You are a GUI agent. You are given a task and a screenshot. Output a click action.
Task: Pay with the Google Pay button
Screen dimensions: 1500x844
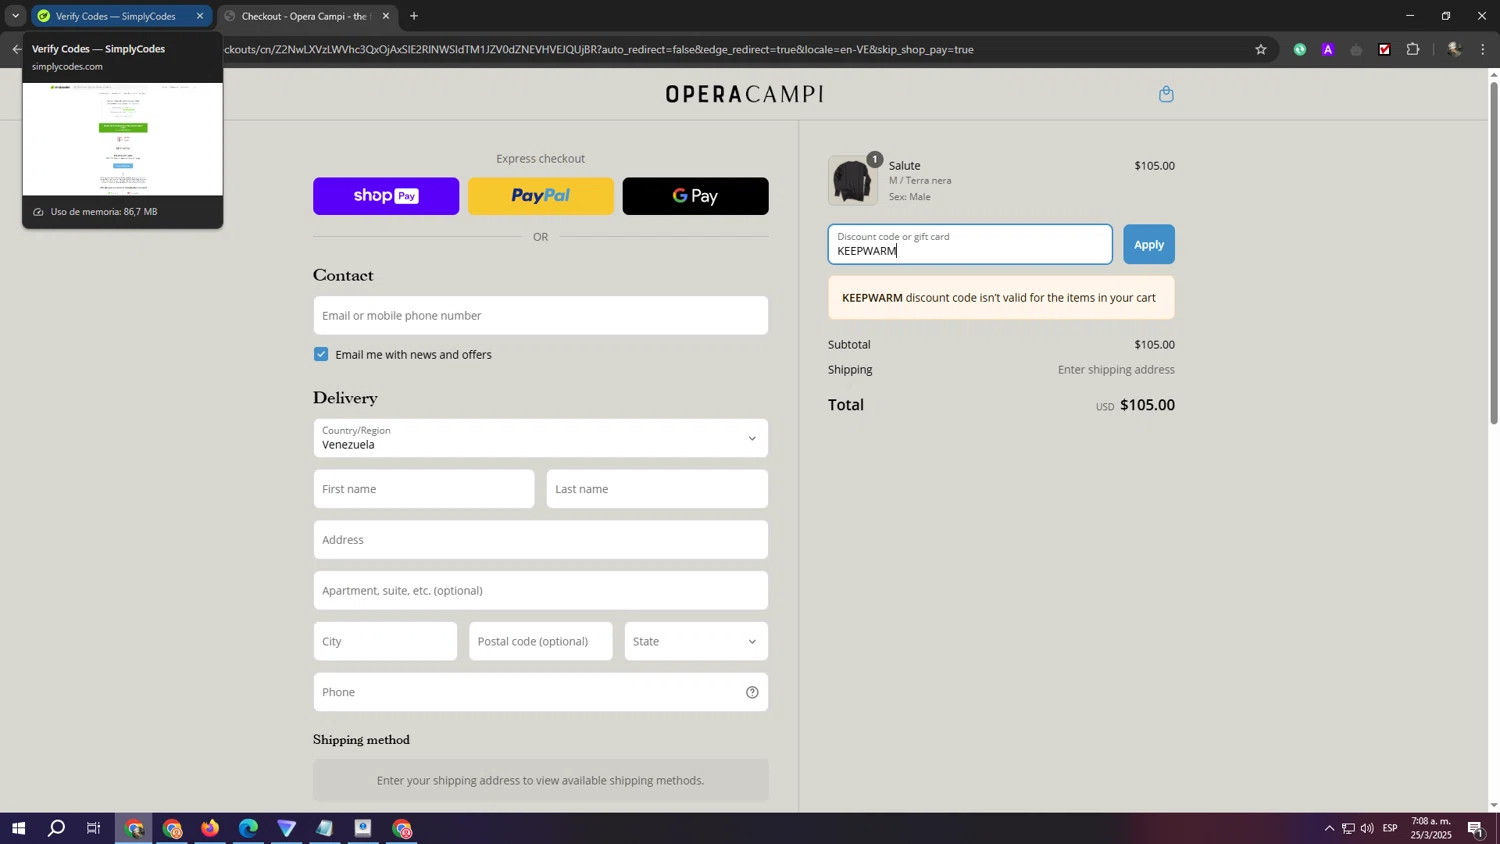(x=696, y=196)
